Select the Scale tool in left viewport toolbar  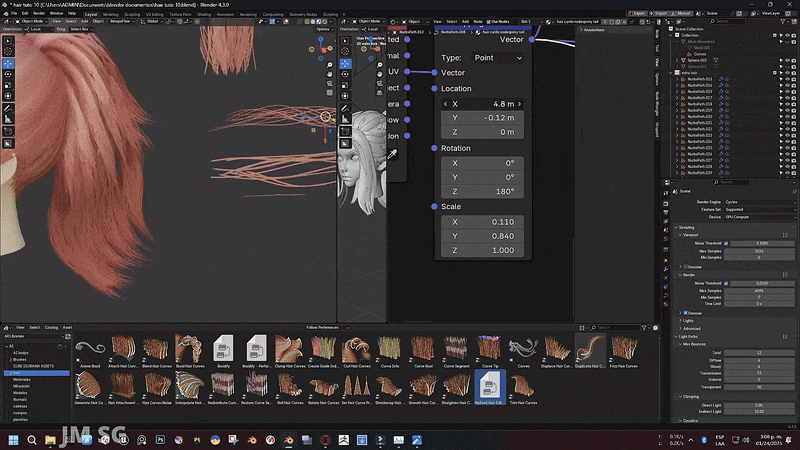(8, 85)
